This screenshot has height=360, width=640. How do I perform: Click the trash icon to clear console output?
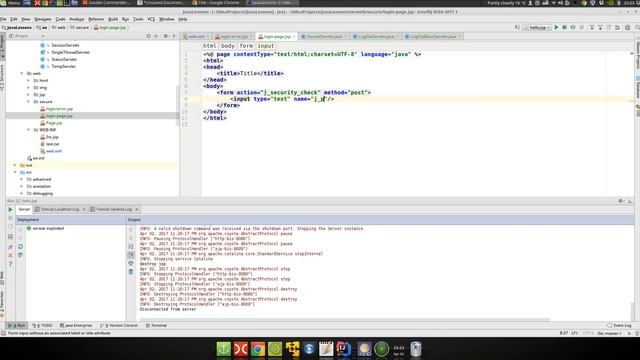pyautogui.click(x=131, y=272)
